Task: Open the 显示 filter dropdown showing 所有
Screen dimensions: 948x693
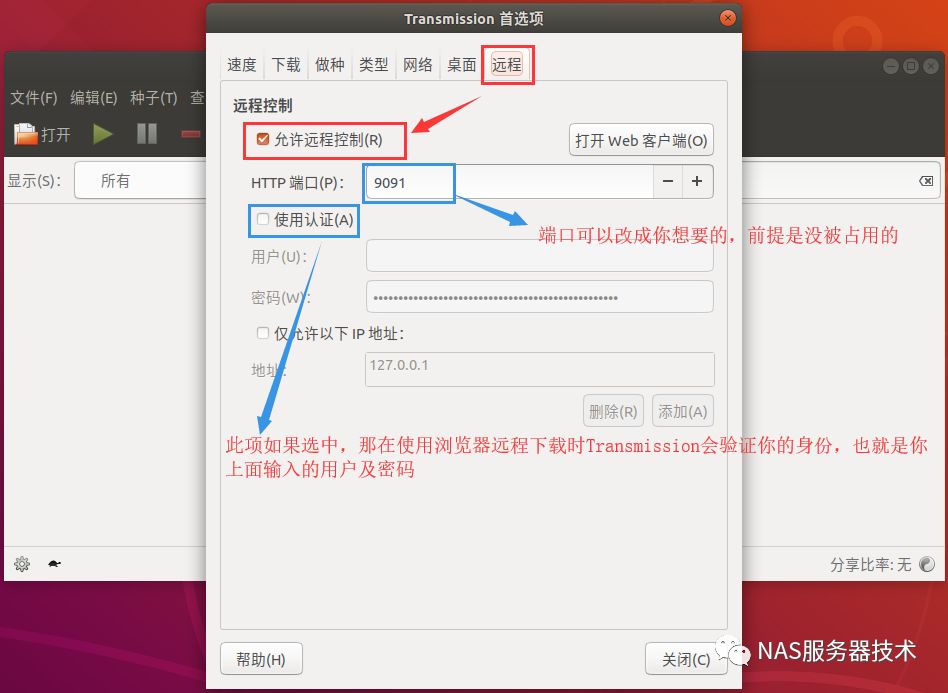Action: (140, 181)
